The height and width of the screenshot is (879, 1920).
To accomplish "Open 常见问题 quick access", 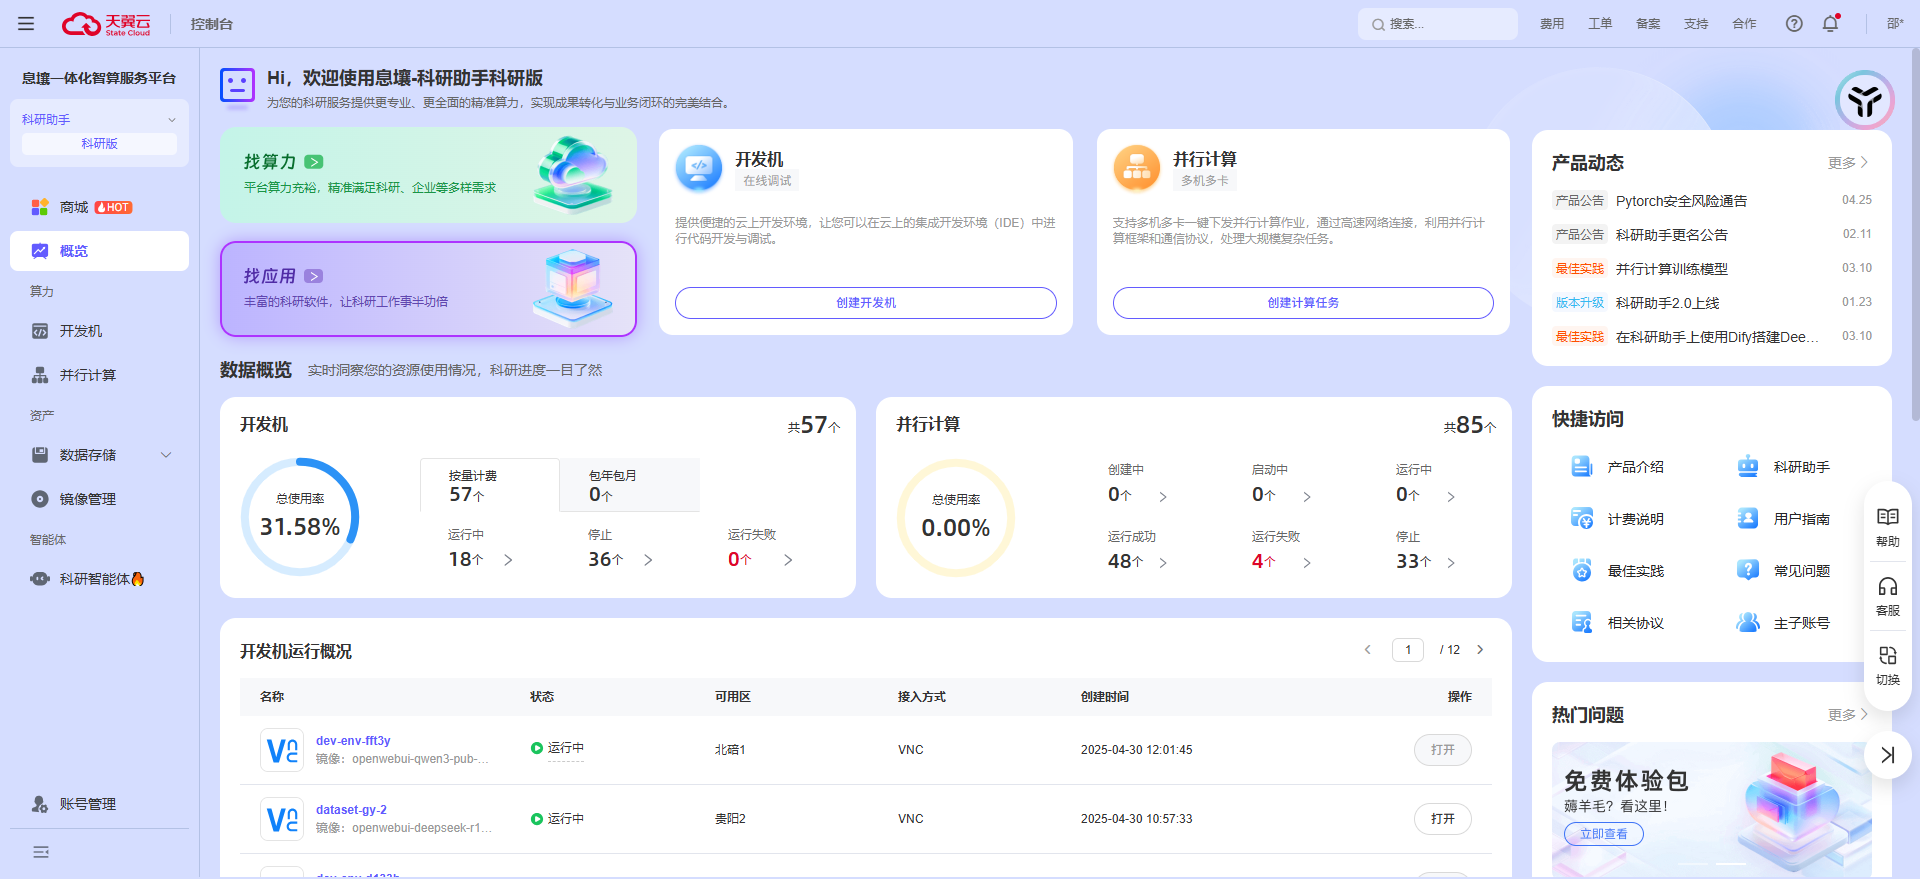I will click(1784, 571).
